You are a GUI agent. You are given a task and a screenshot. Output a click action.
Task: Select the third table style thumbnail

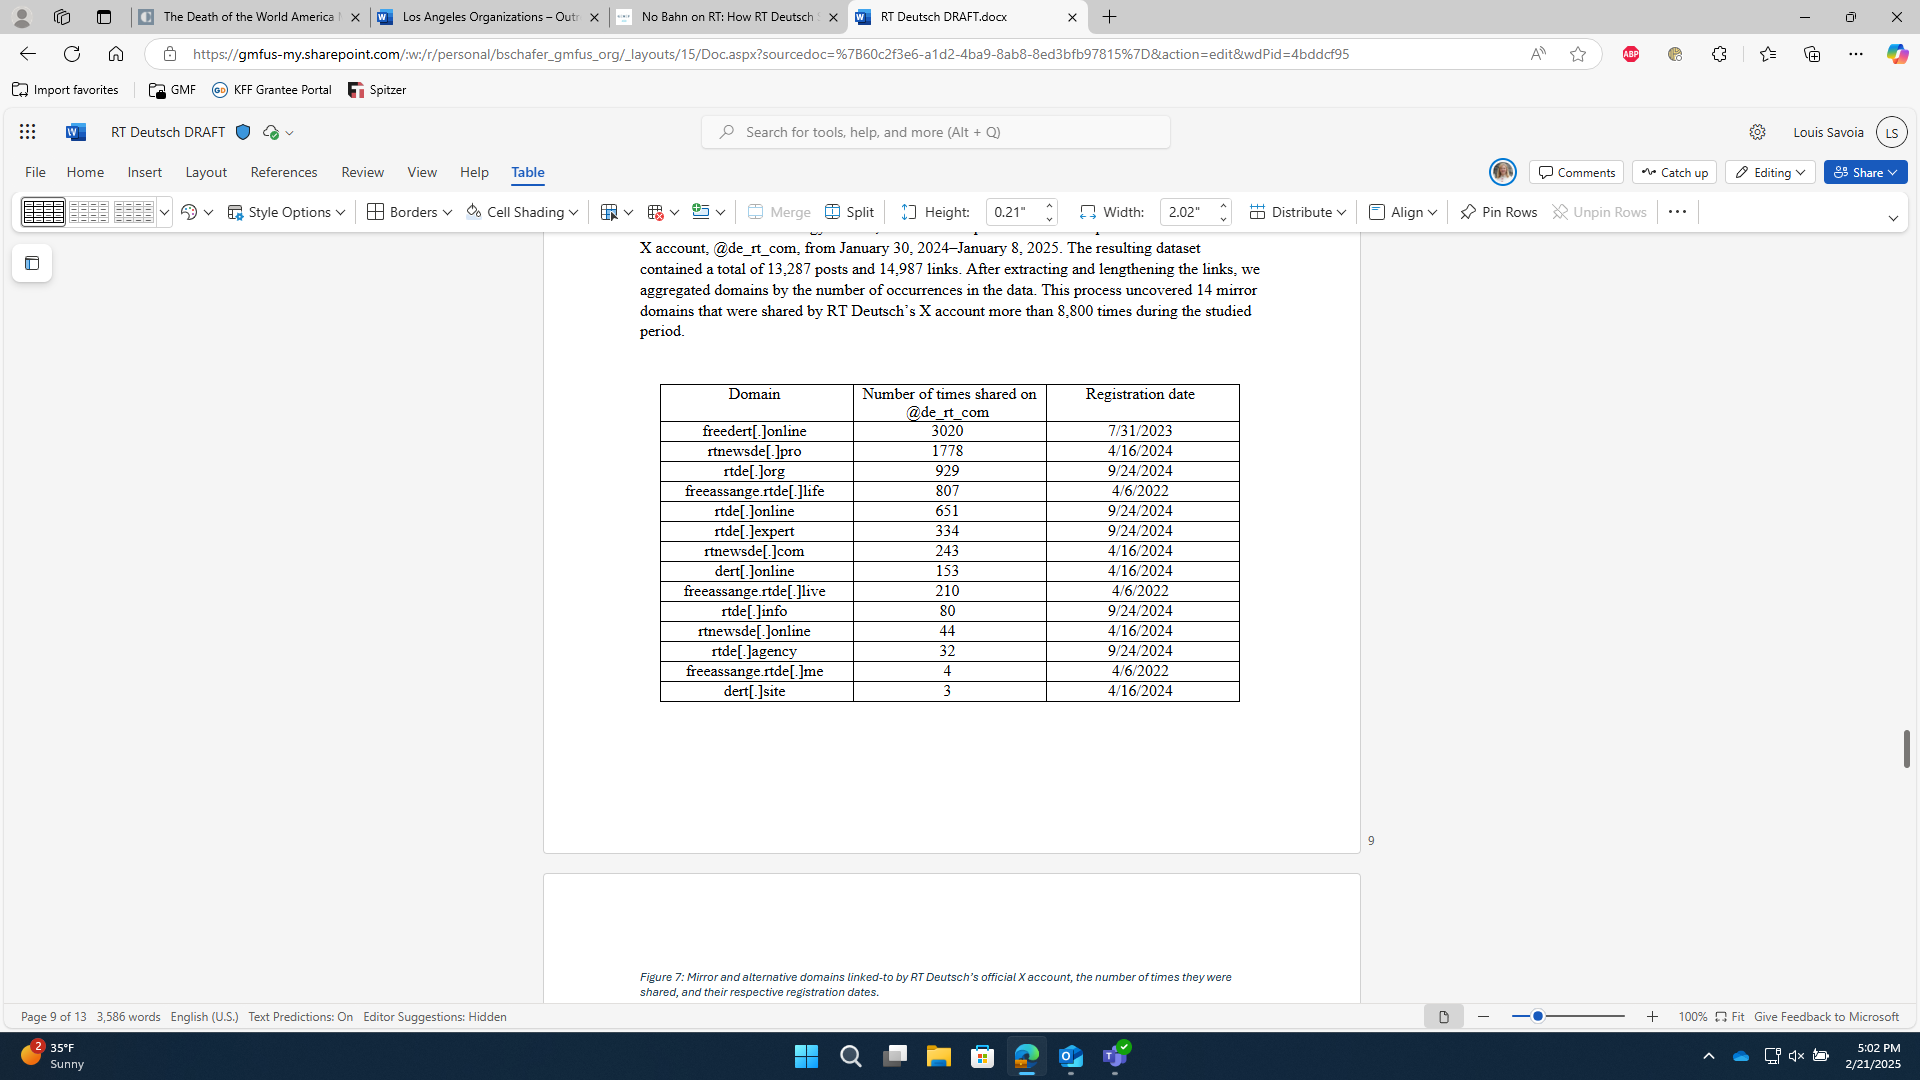pyautogui.click(x=133, y=212)
